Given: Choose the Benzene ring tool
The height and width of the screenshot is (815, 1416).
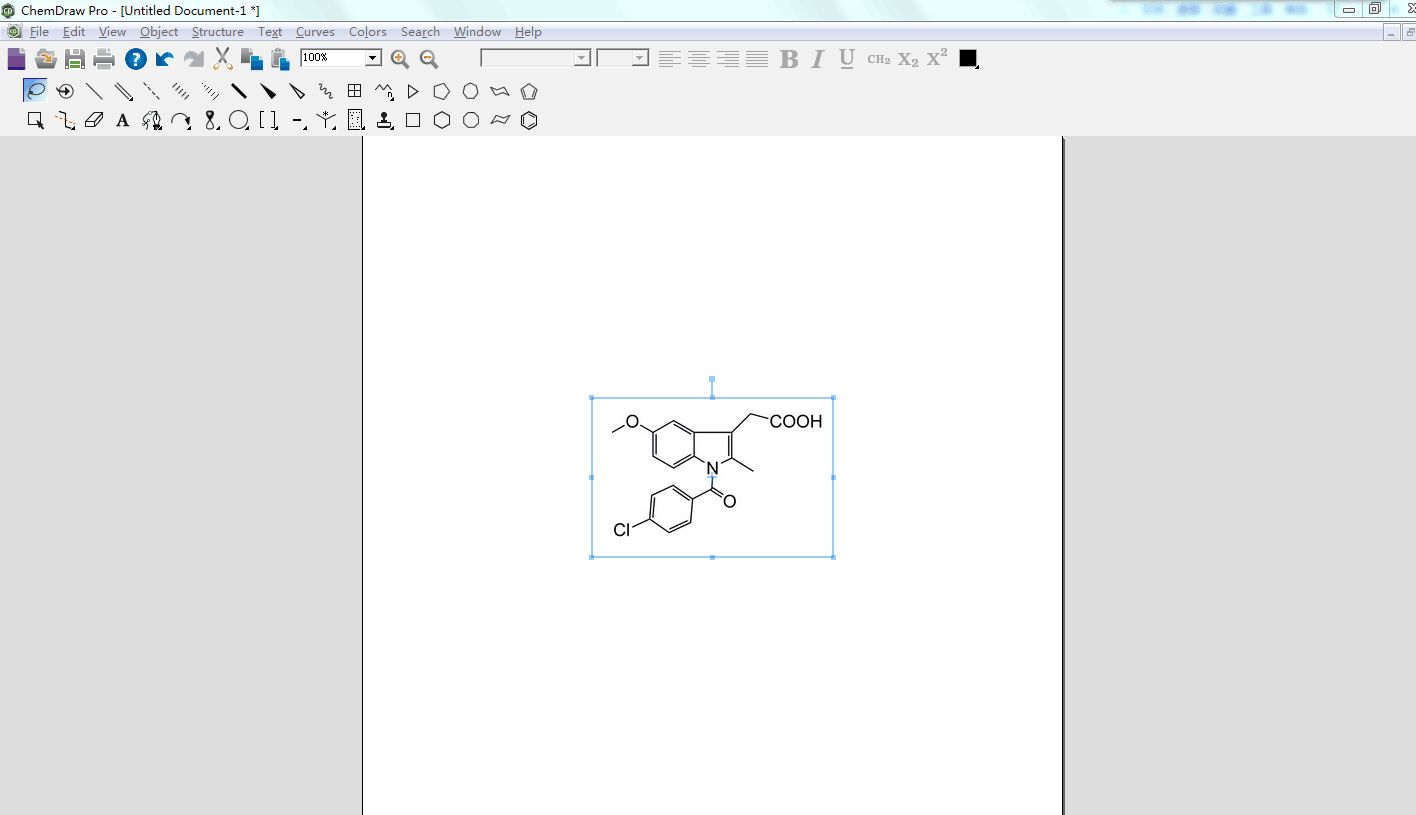Looking at the screenshot, I should 529,120.
